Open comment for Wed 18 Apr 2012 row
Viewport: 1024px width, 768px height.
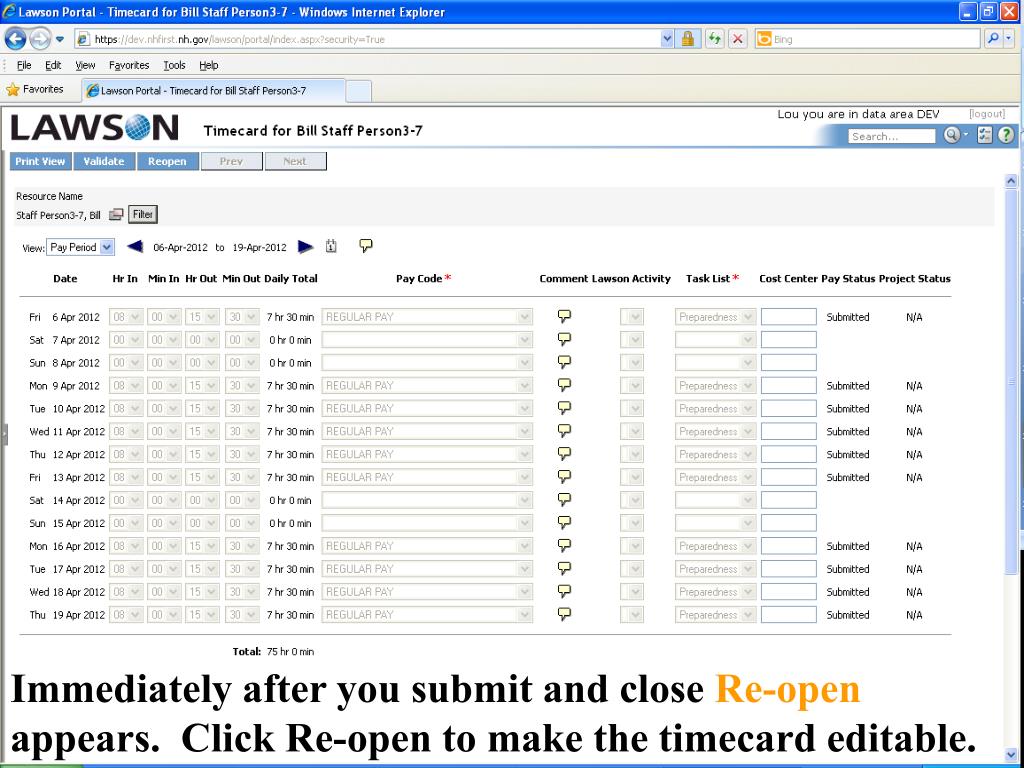pyautogui.click(x=564, y=591)
